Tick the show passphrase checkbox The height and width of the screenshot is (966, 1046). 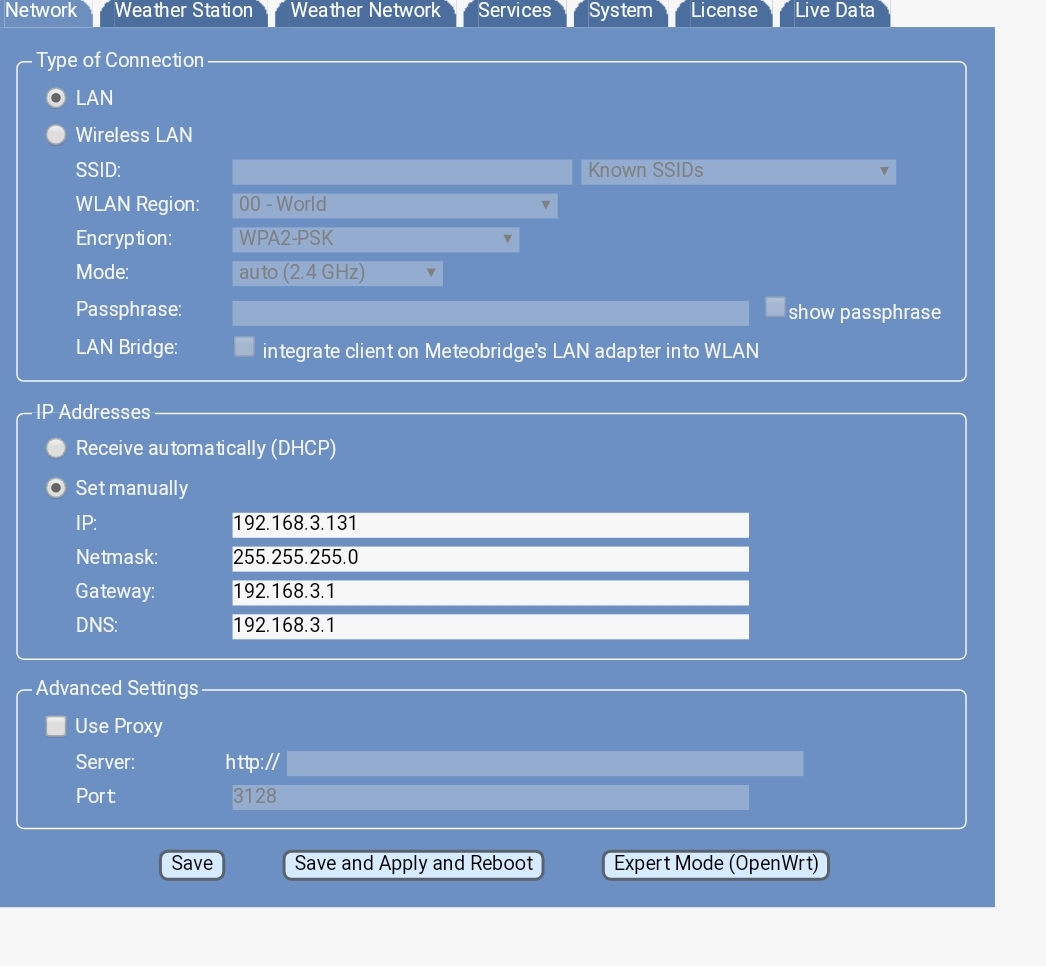[x=775, y=308]
